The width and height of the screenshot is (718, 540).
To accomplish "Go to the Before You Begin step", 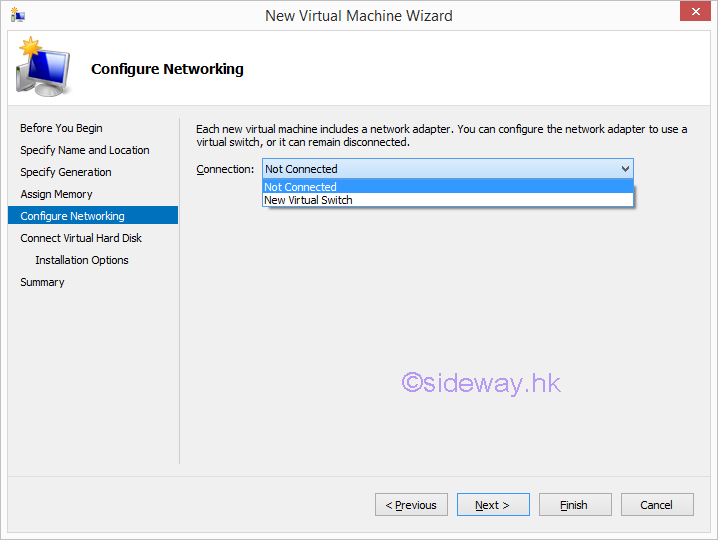I will coord(61,128).
